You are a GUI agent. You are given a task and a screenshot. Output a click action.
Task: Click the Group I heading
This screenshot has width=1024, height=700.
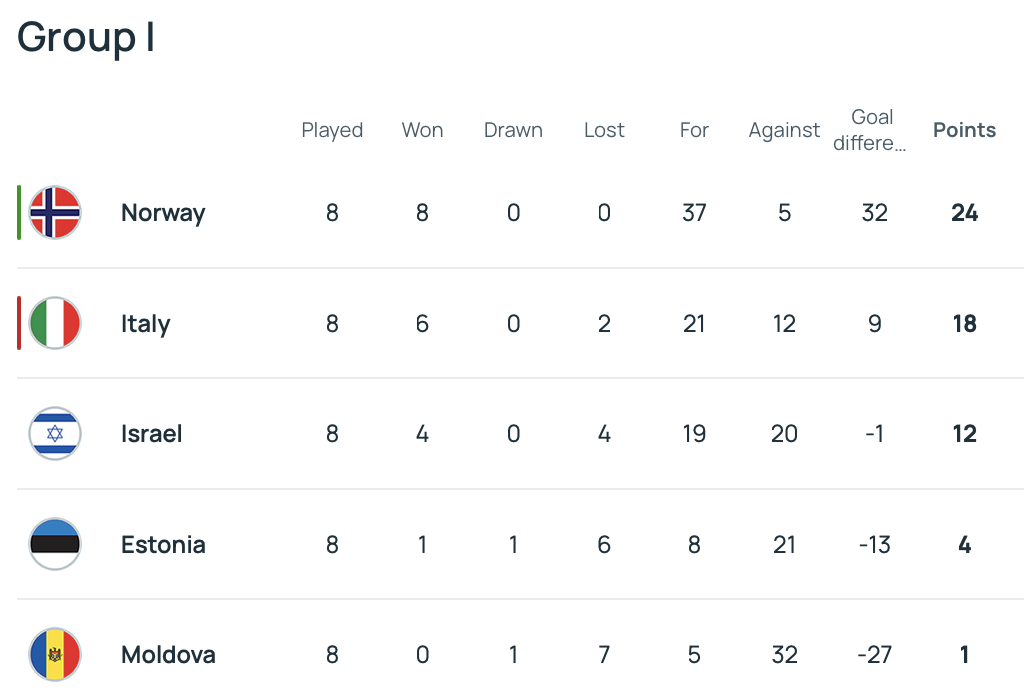click(86, 38)
